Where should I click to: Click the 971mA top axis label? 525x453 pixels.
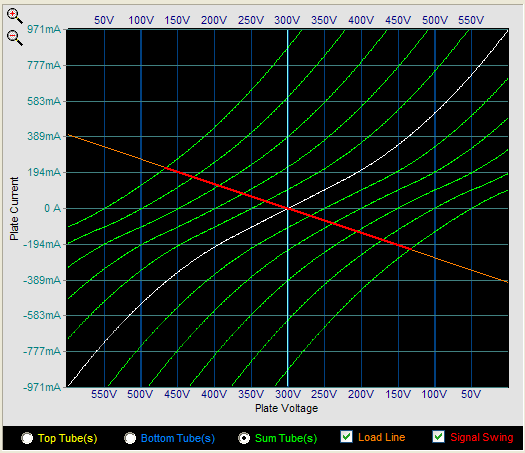point(44,29)
